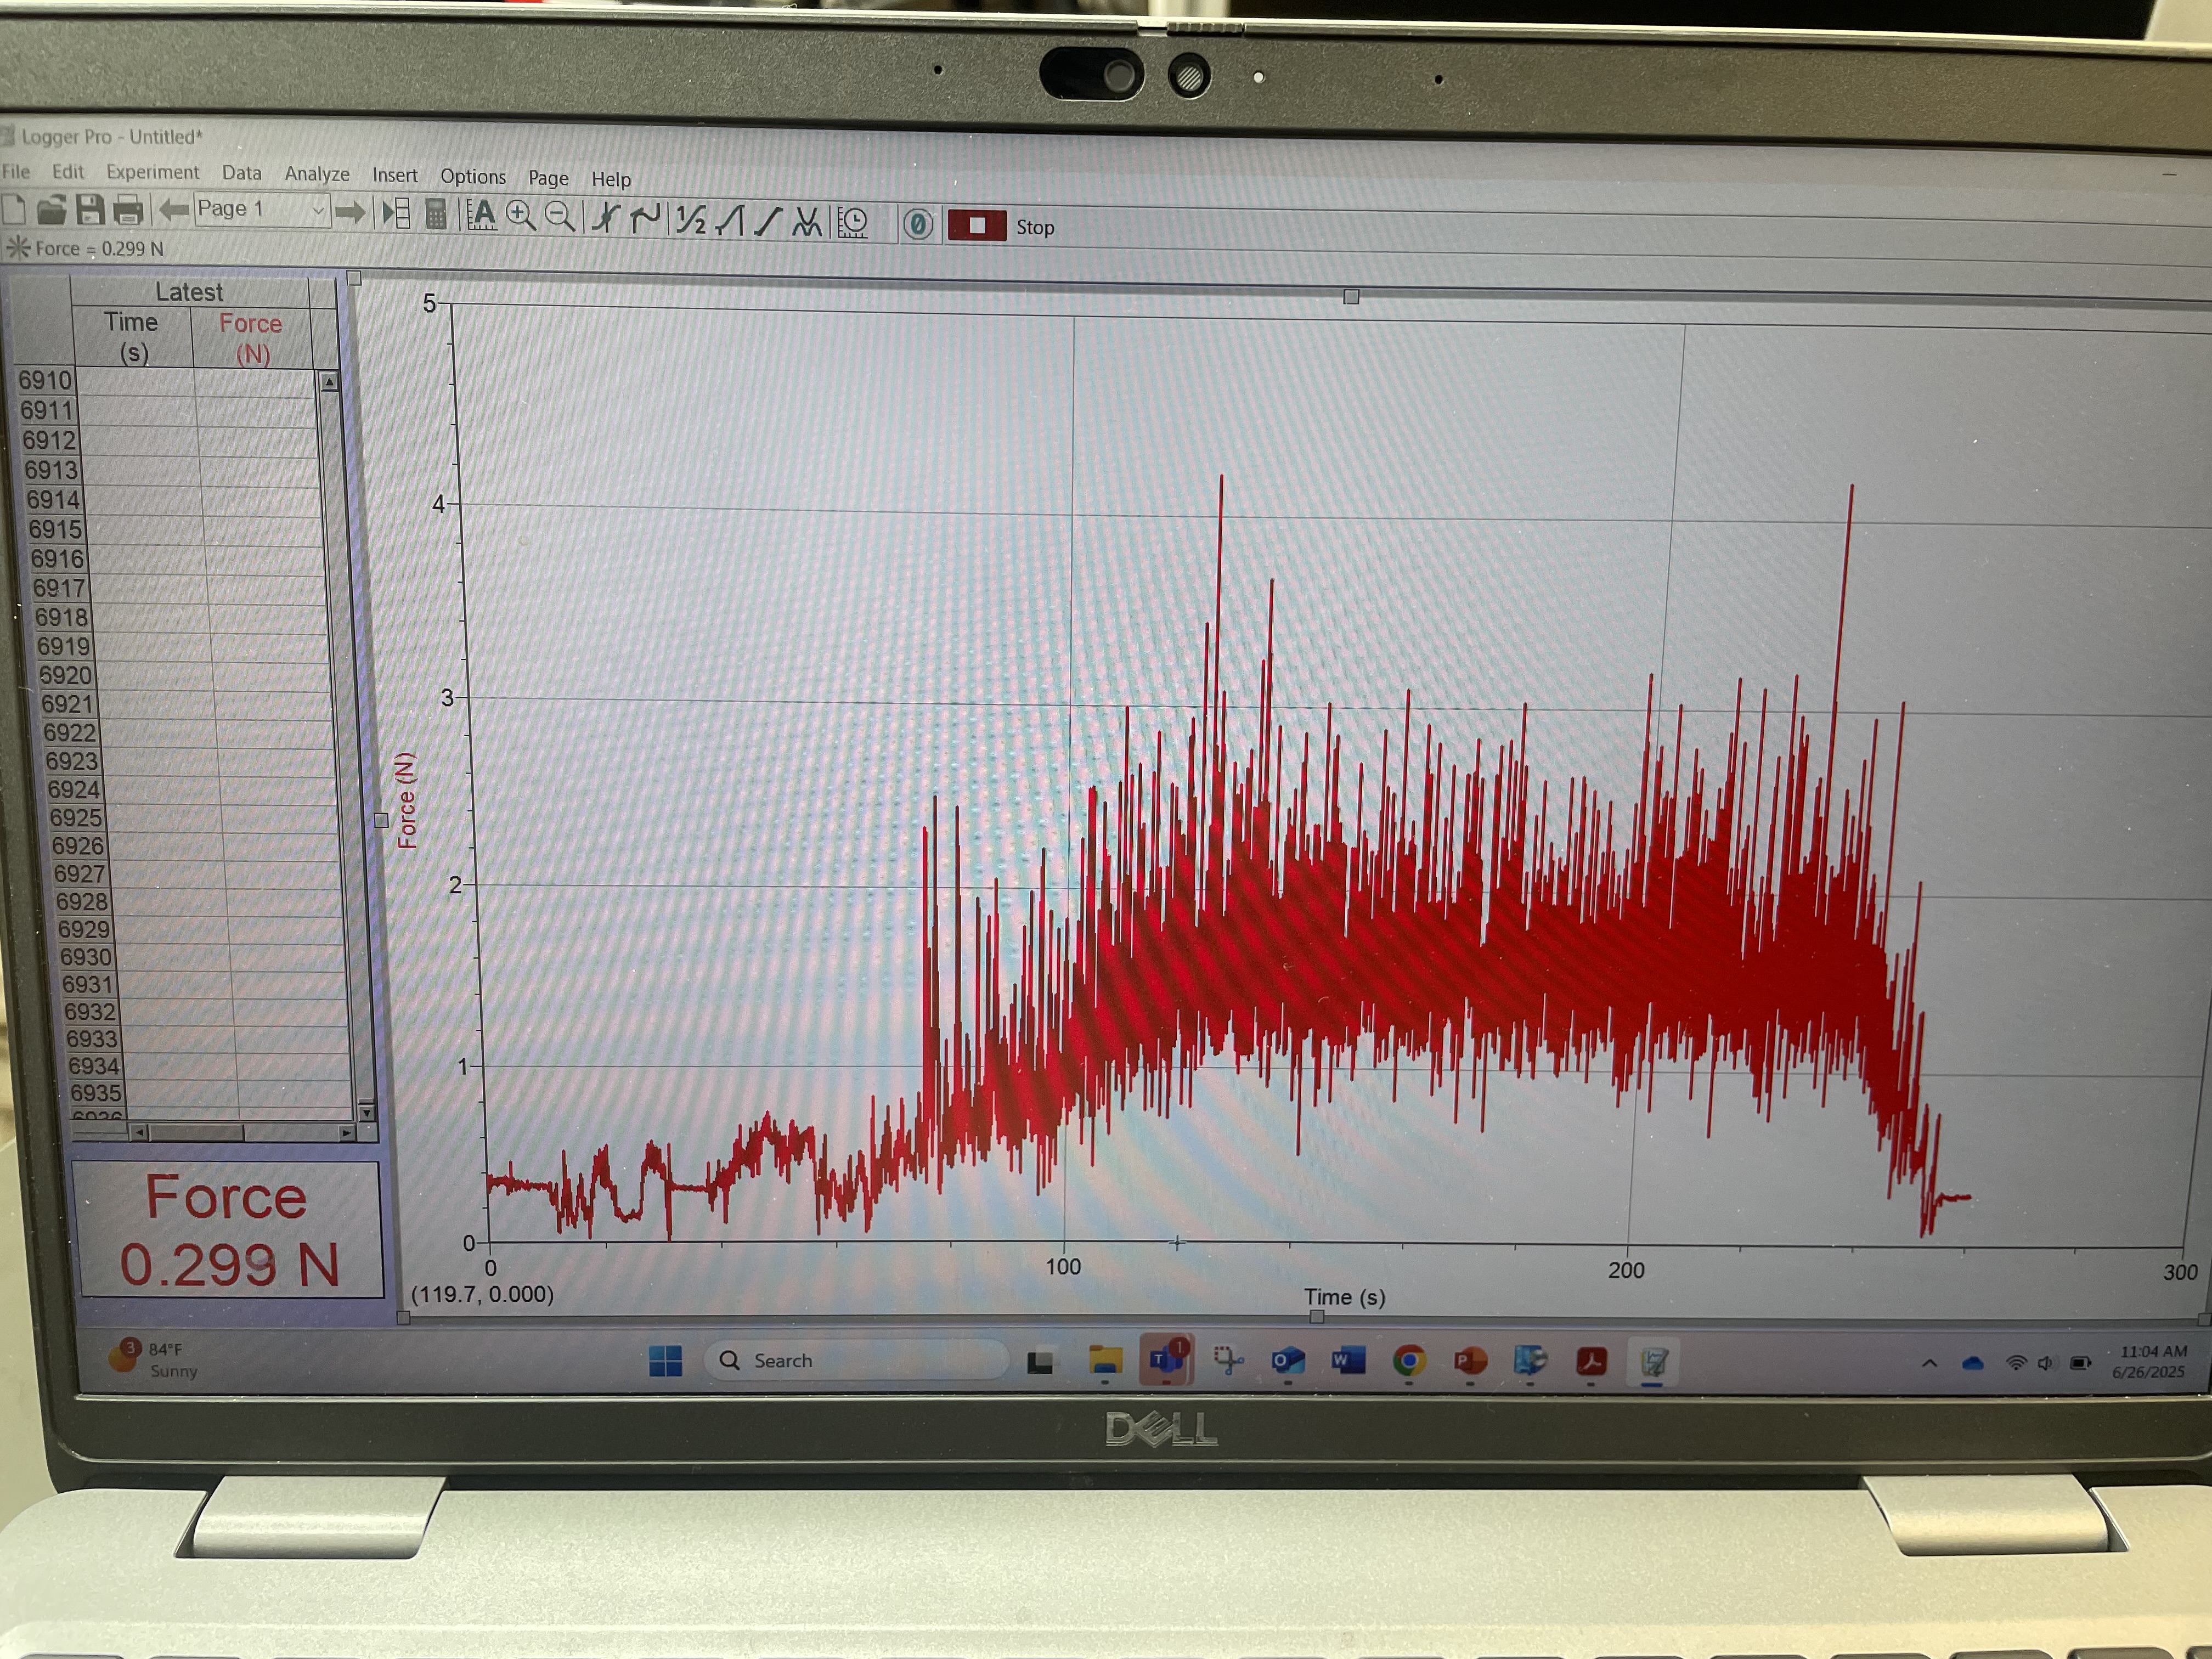Toggle the Data Browser table view
Viewport: 2212px width, 1659px height.
[x=396, y=213]
